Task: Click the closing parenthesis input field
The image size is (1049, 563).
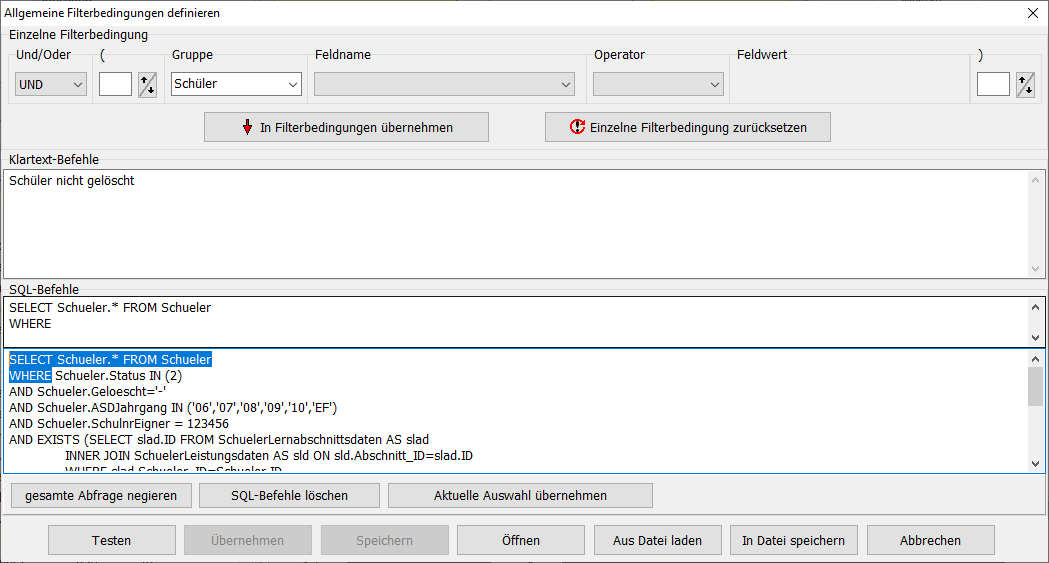Action: click(993, 85)
